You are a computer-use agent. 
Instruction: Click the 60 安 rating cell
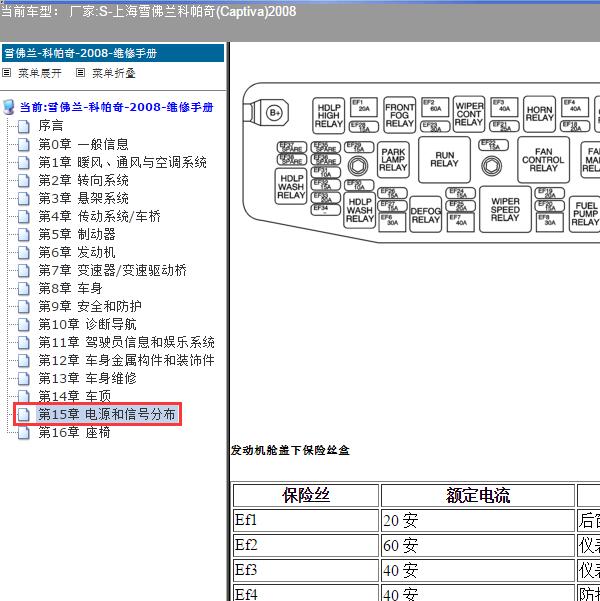click(478, 545)
